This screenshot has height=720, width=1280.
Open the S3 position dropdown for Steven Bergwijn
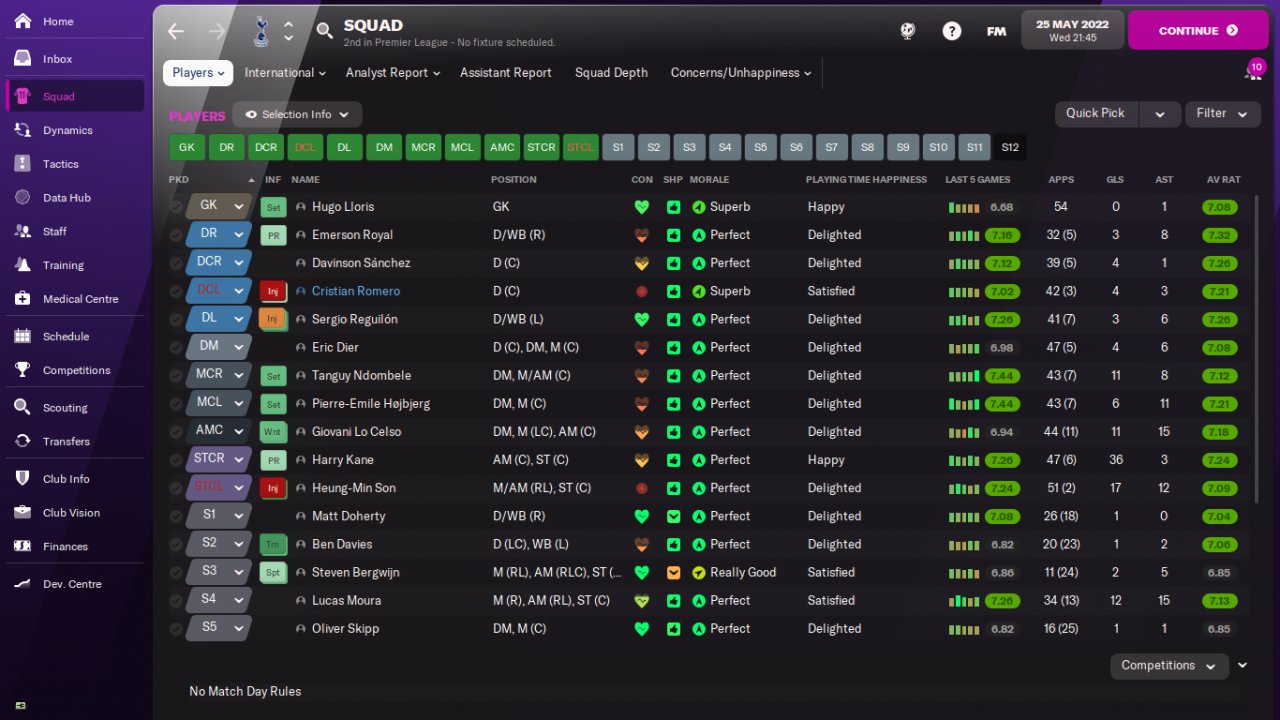point(217,571)
